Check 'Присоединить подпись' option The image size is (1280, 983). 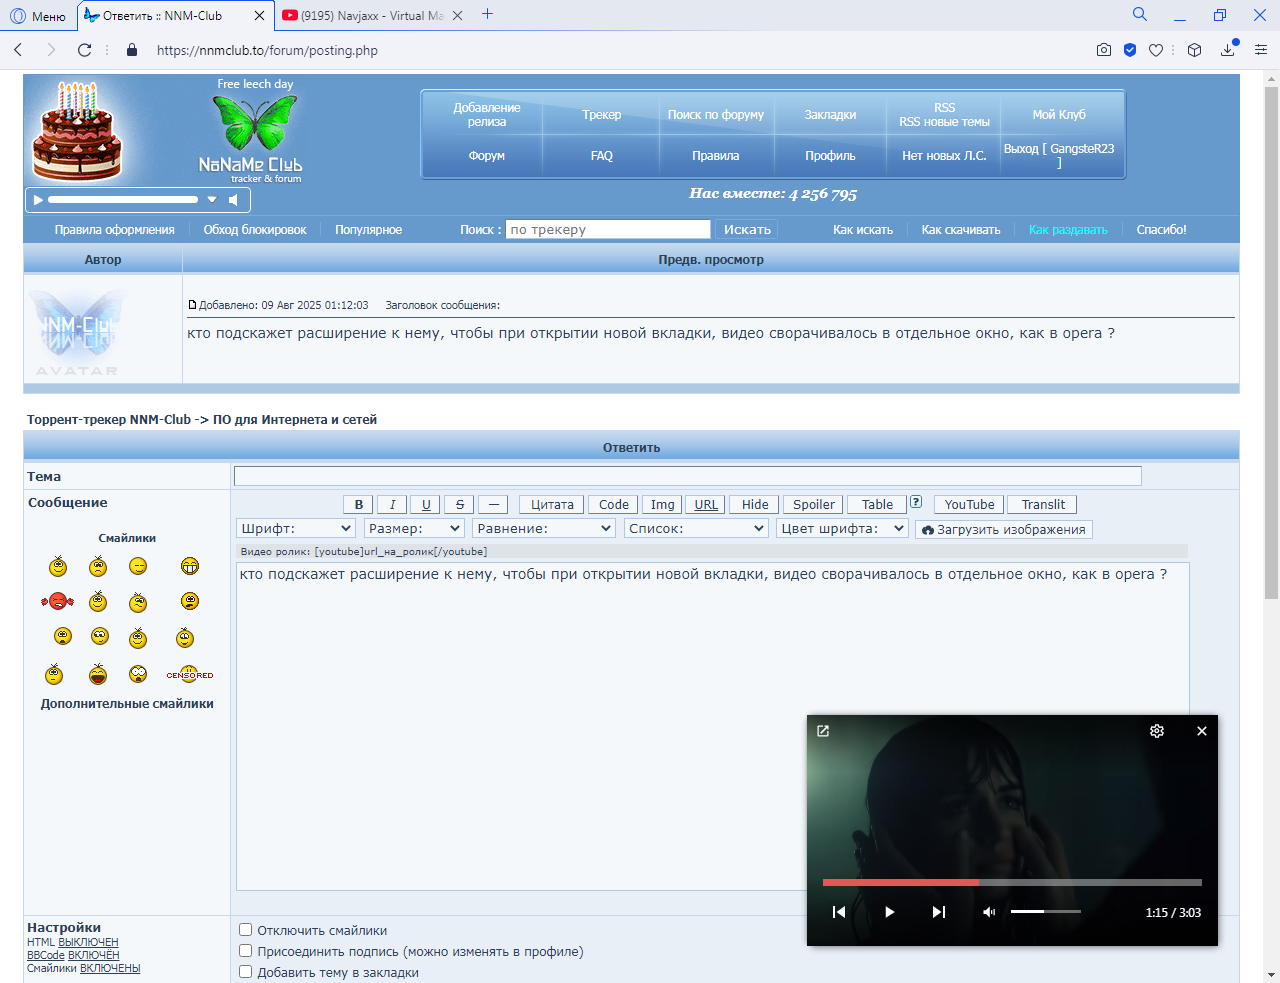[x=245, y=951]
